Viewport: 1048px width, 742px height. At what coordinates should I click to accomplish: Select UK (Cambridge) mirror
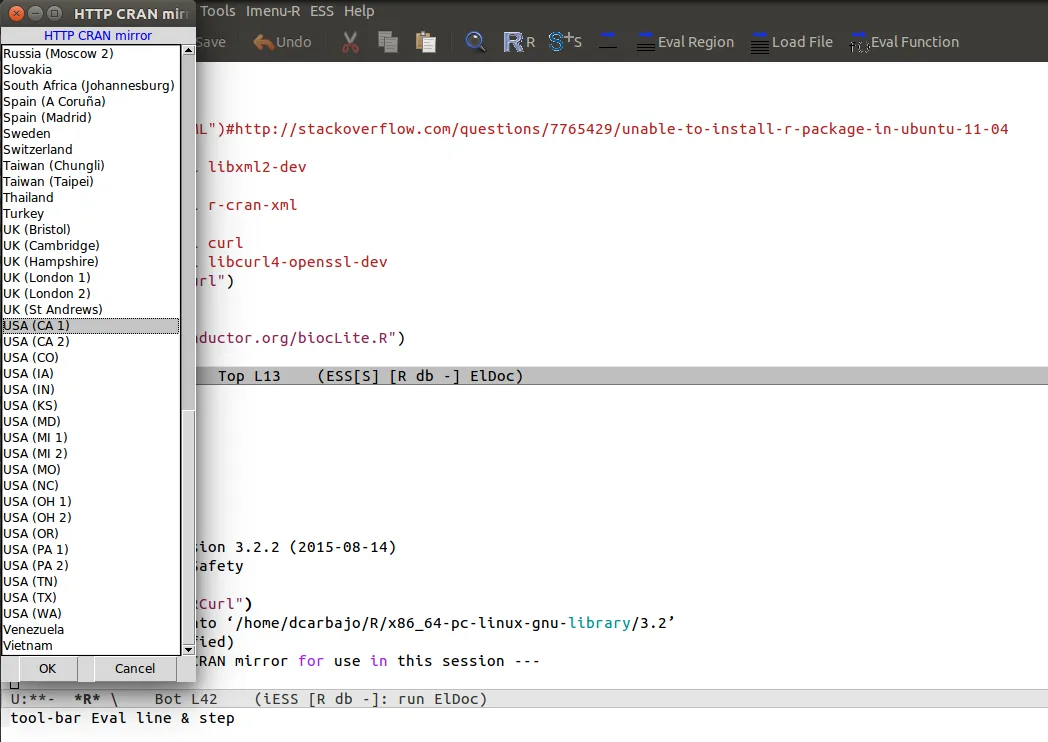pos(91,246)
